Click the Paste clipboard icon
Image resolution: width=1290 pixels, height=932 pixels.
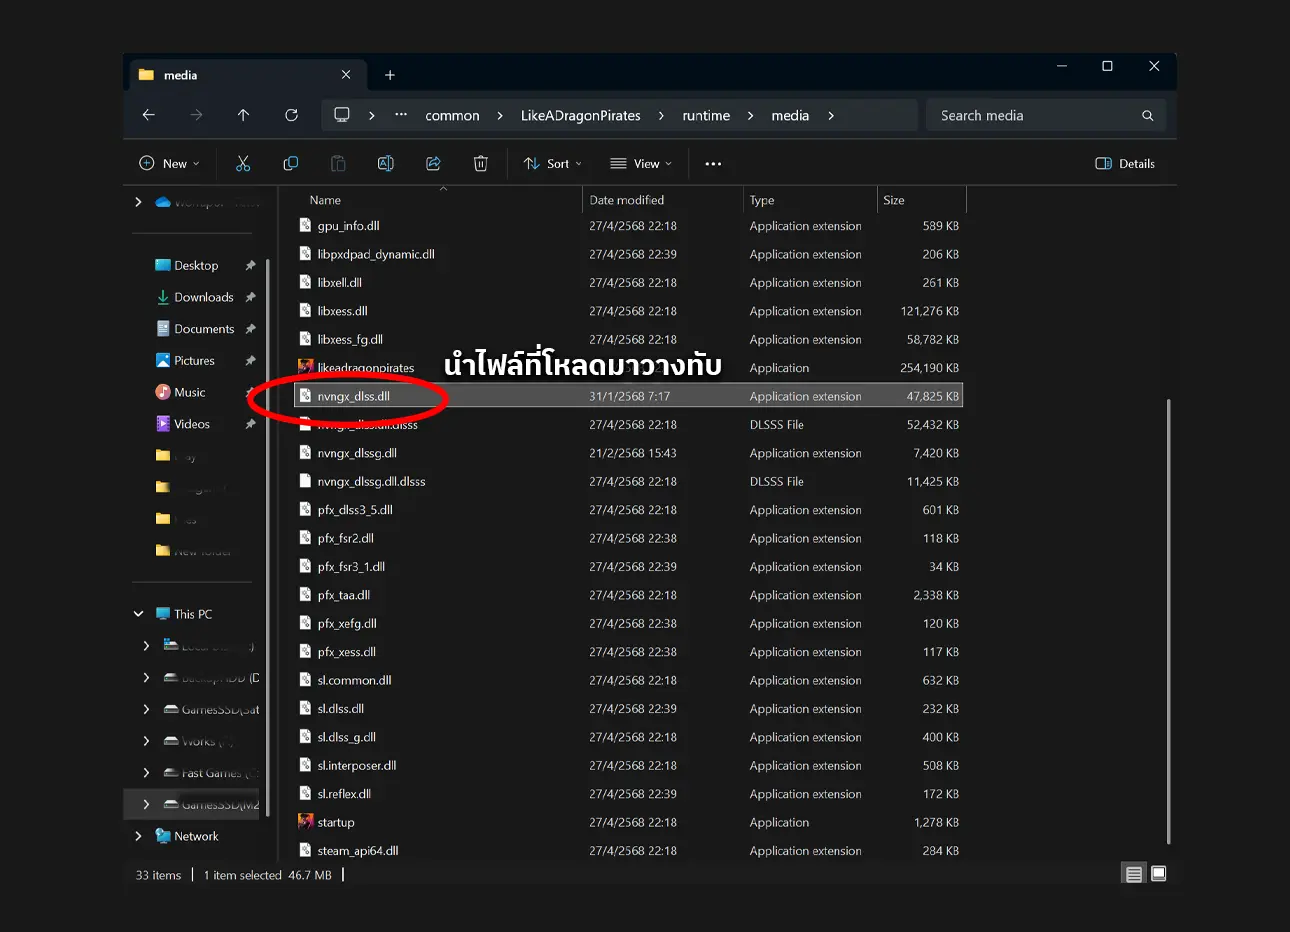pyautogui.click(x=338, y=164)
